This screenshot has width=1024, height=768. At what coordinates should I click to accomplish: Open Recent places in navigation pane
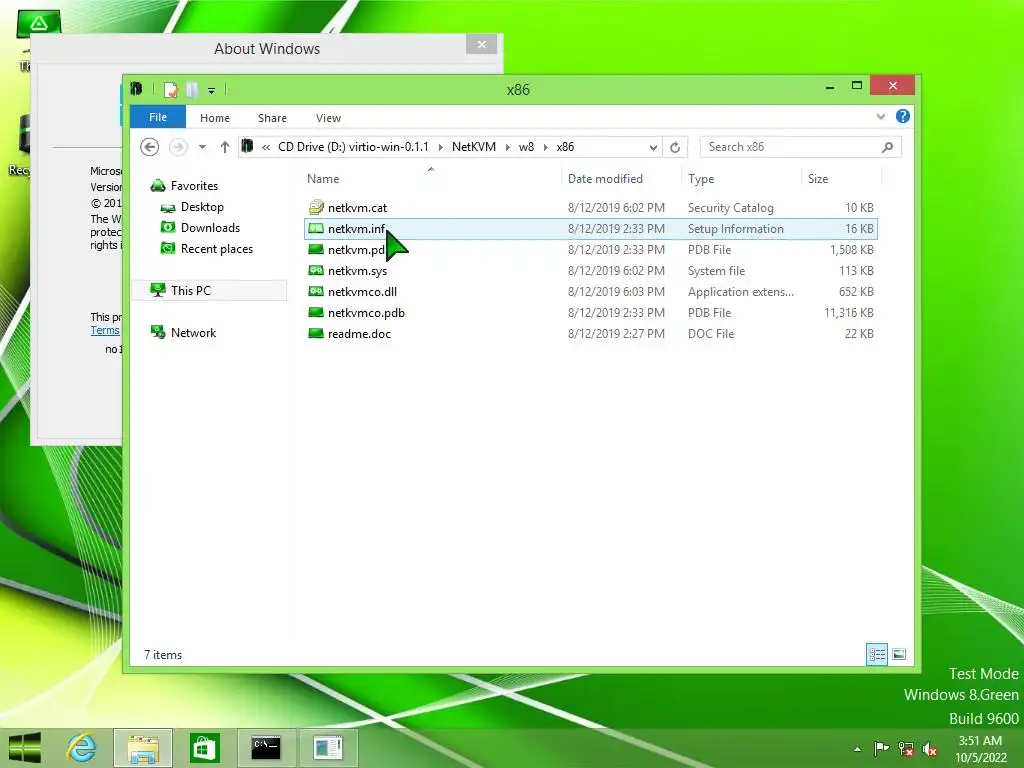click(216, 249)
